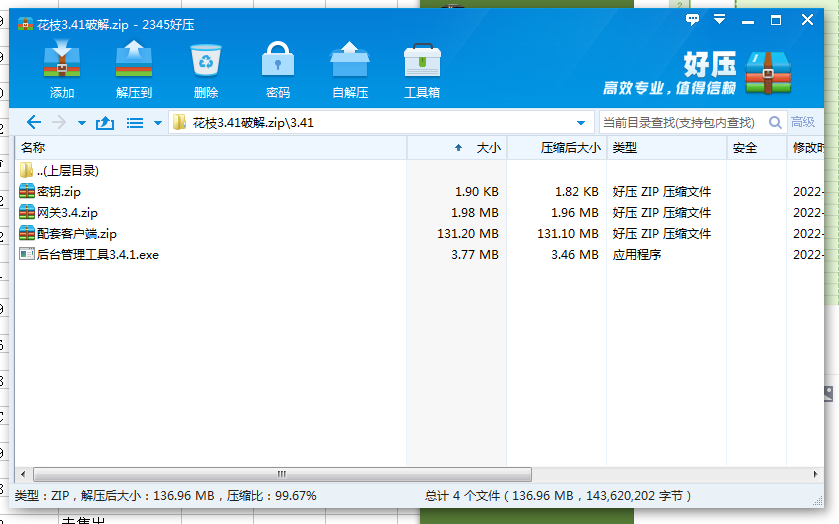Click the archive icon of 密钥.zip
The image size is (839, 524).
tap(27, 191)
